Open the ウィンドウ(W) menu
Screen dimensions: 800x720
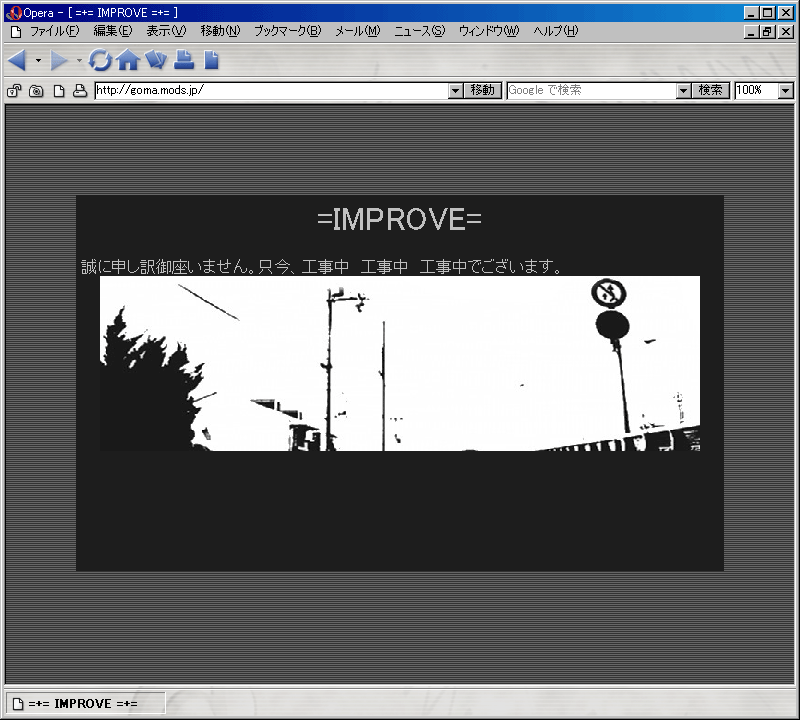click(489, 31)
